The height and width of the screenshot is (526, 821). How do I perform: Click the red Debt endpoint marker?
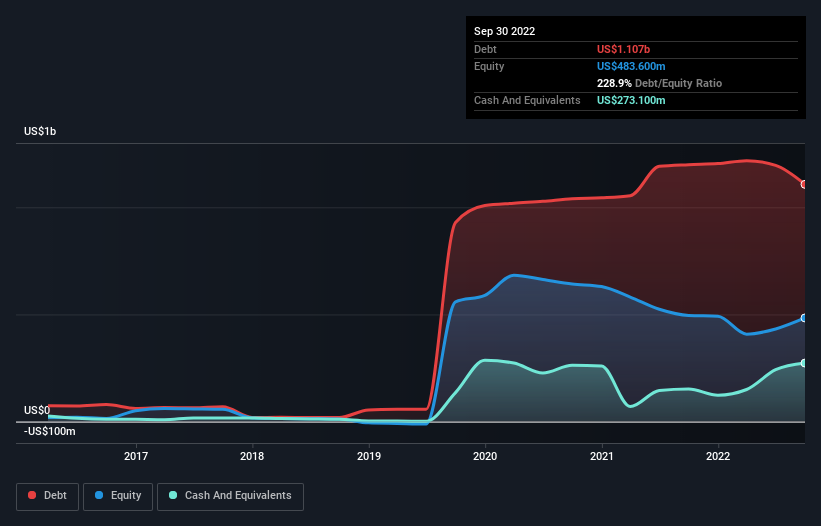click(x=804, y=184)
